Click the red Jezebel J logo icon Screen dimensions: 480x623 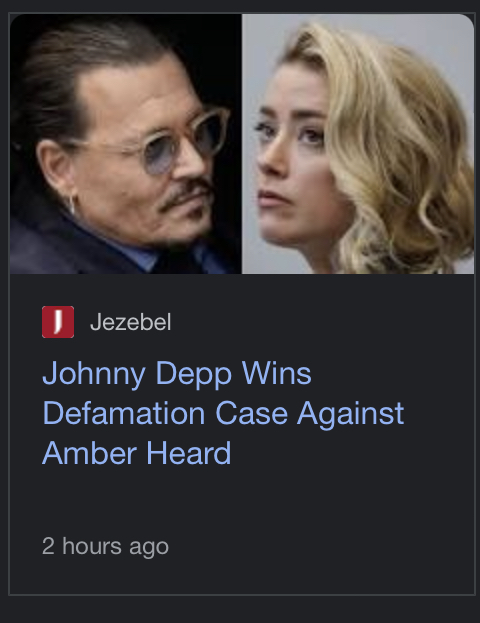[58, 322]
